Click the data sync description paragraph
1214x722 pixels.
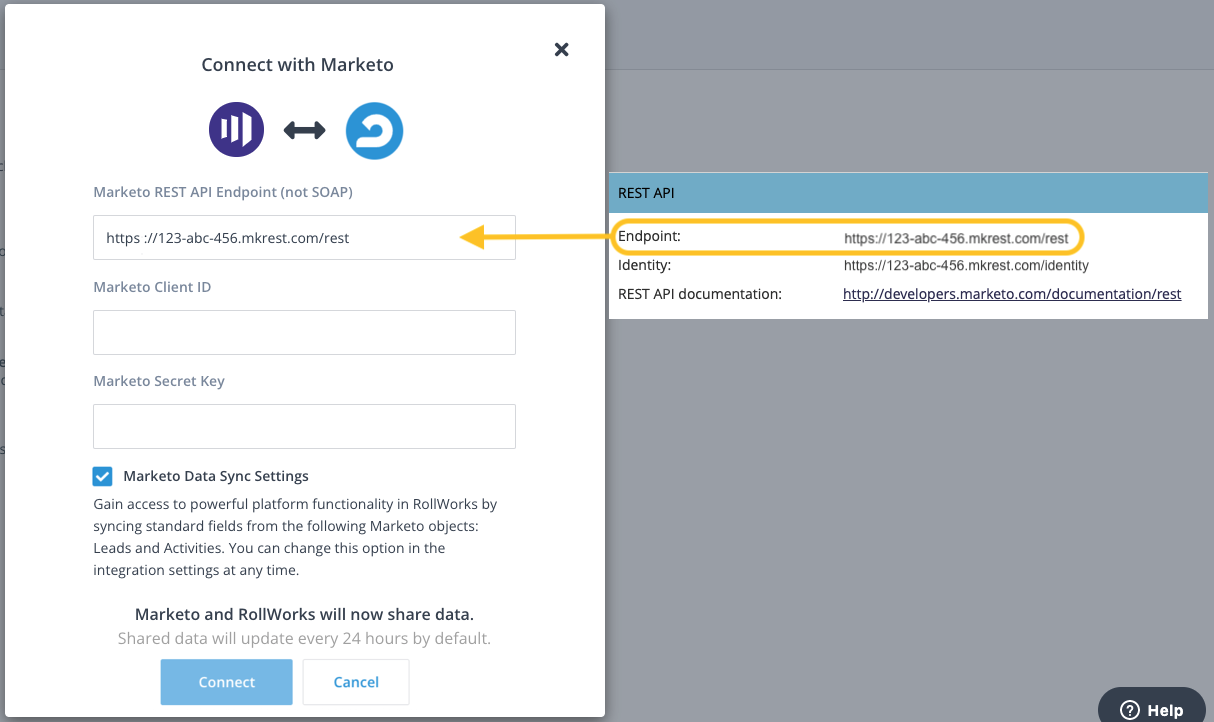tap(296, 537)
